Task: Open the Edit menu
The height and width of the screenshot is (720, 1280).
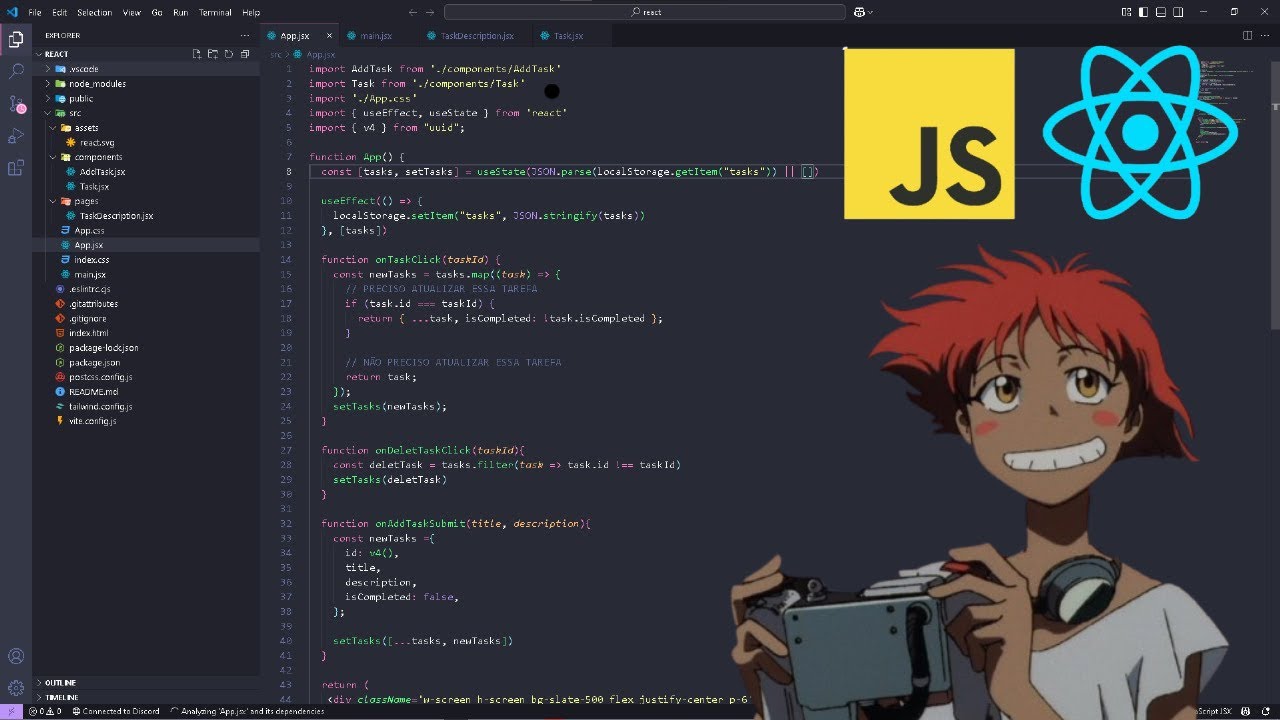Action: click(60, 12)
